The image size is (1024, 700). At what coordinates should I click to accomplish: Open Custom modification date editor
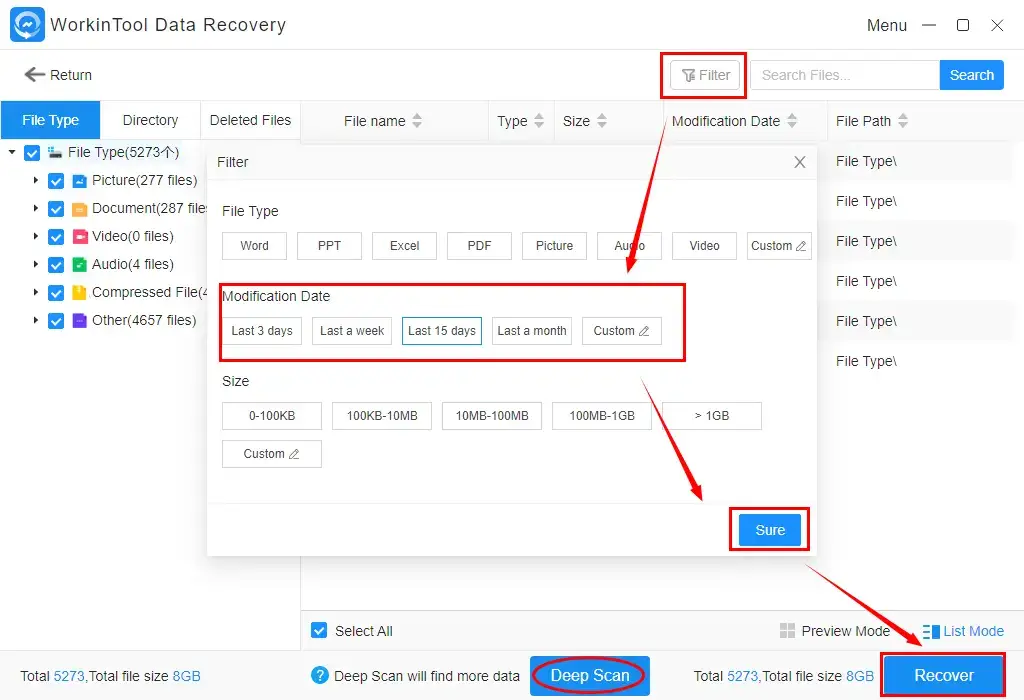coord(621,330)
